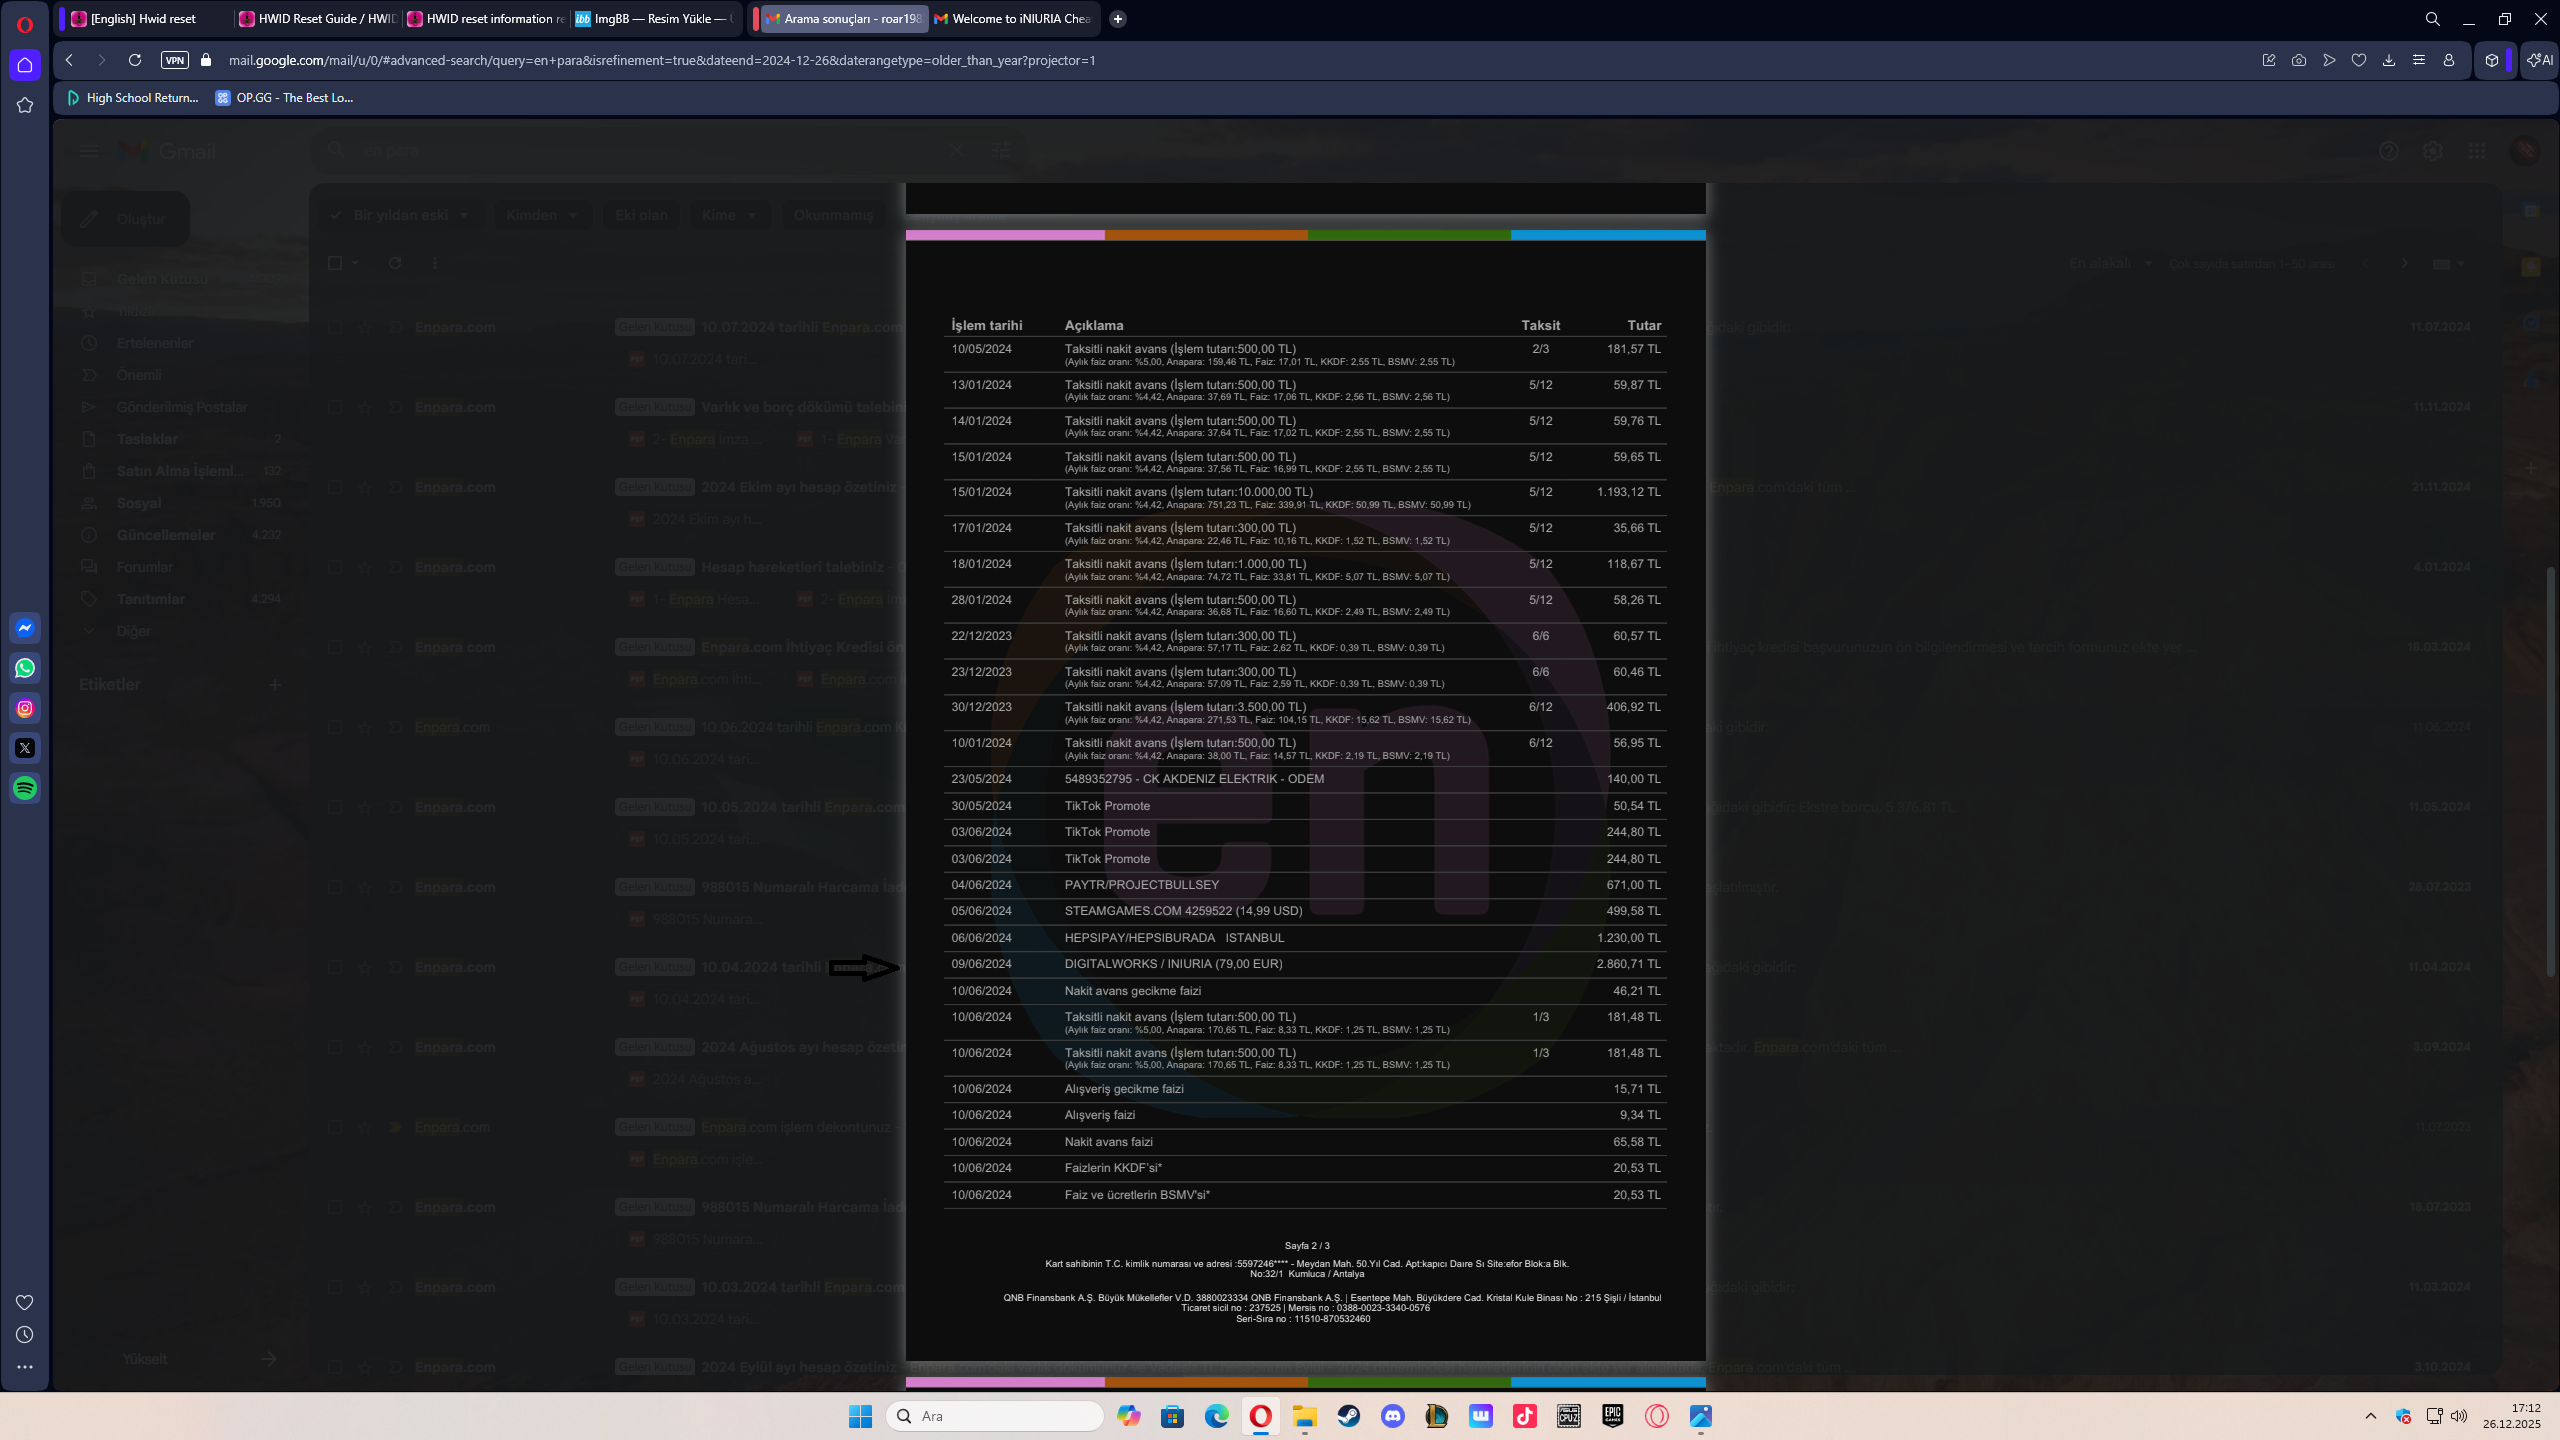Add a new label next to Etiketler

275,685
